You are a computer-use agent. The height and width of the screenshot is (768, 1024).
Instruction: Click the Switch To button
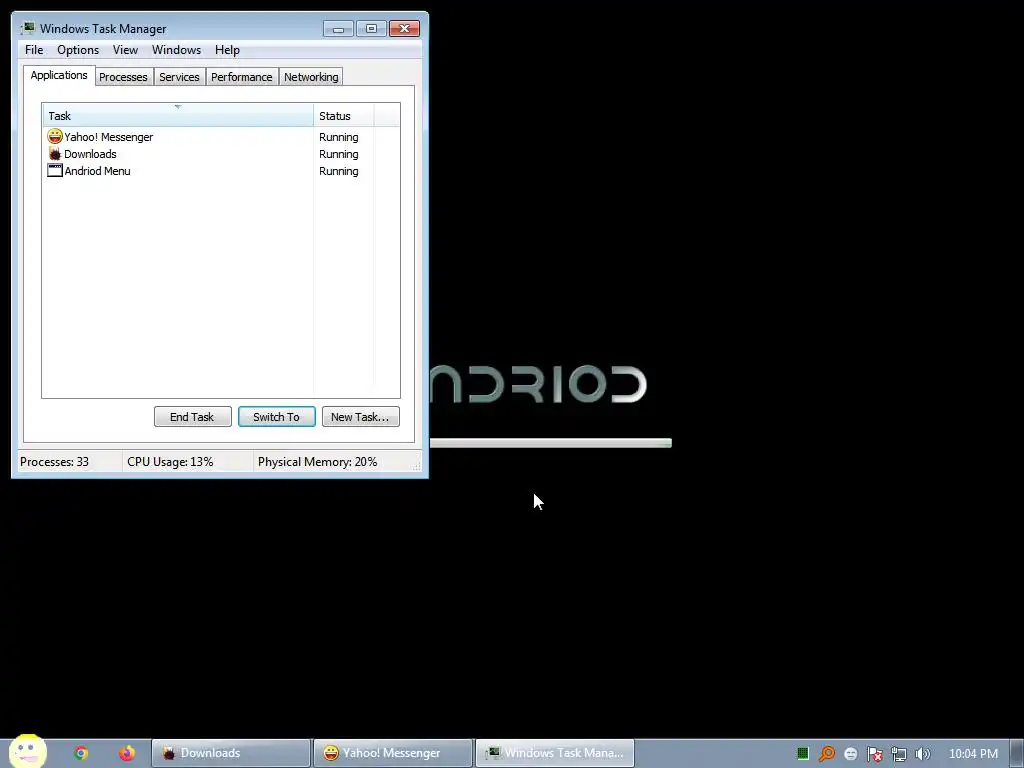coord(277,417)
